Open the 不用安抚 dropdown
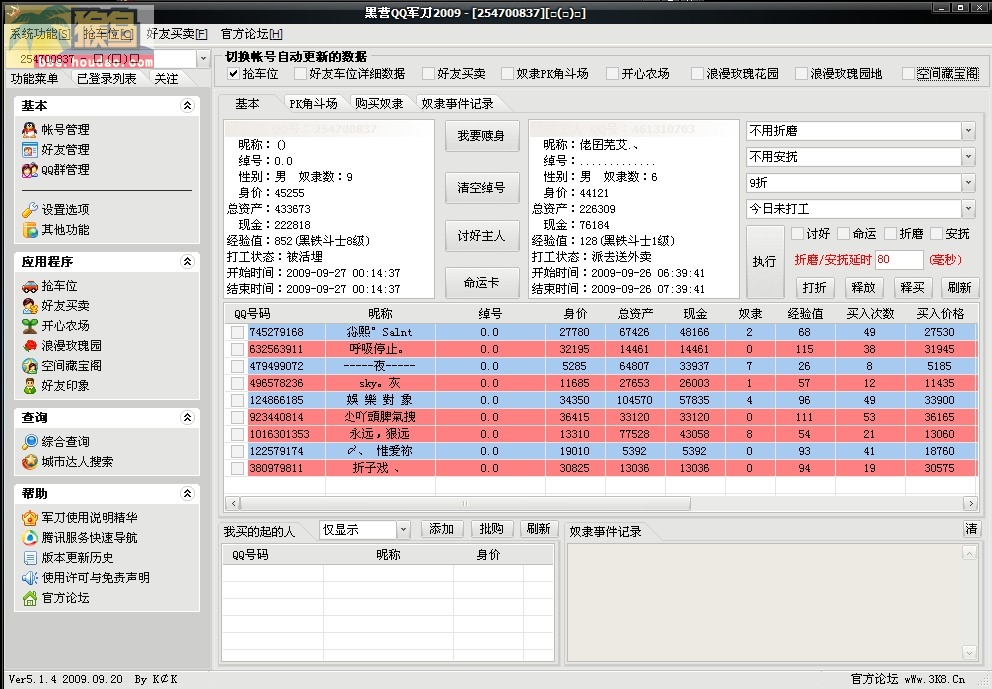This screenshot has width=992, height=689. [x=968, y=157]
